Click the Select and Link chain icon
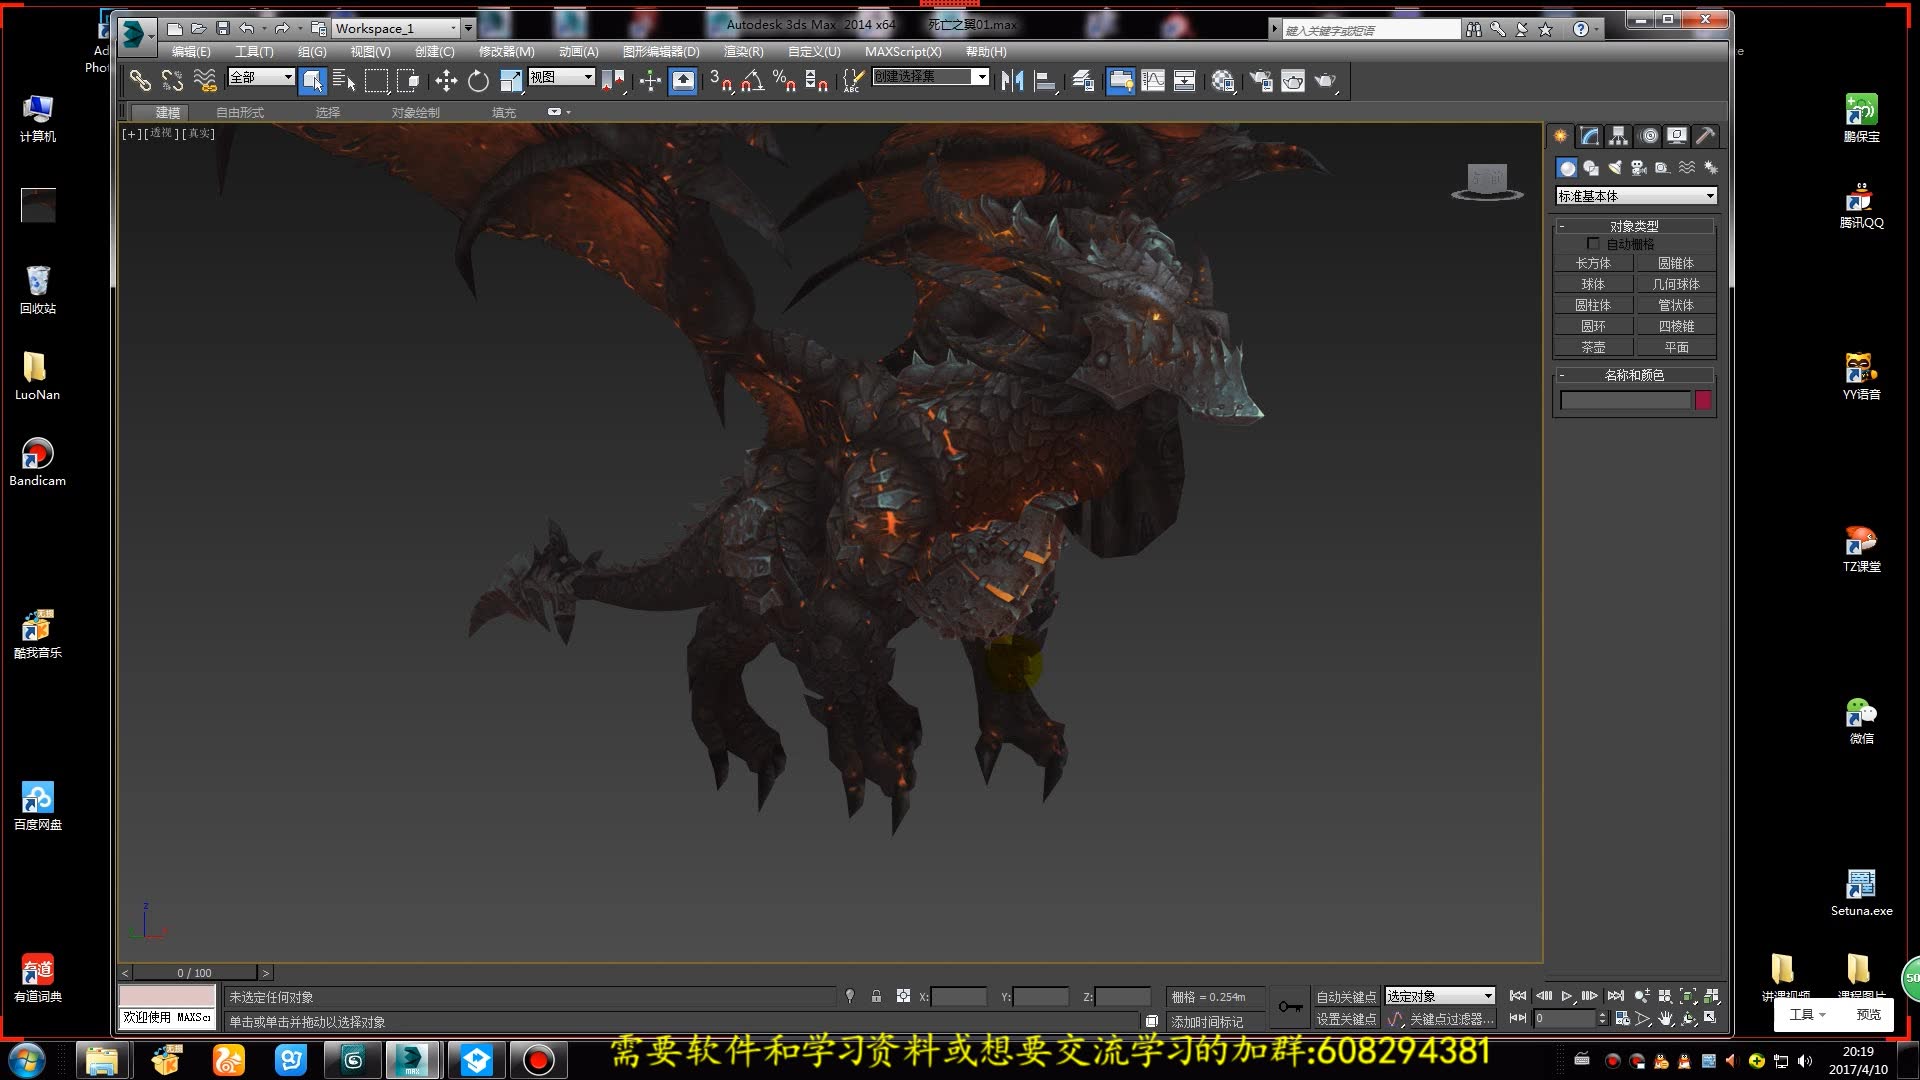The height and width of the screenshot is (1080, 1920). point(141,81)
